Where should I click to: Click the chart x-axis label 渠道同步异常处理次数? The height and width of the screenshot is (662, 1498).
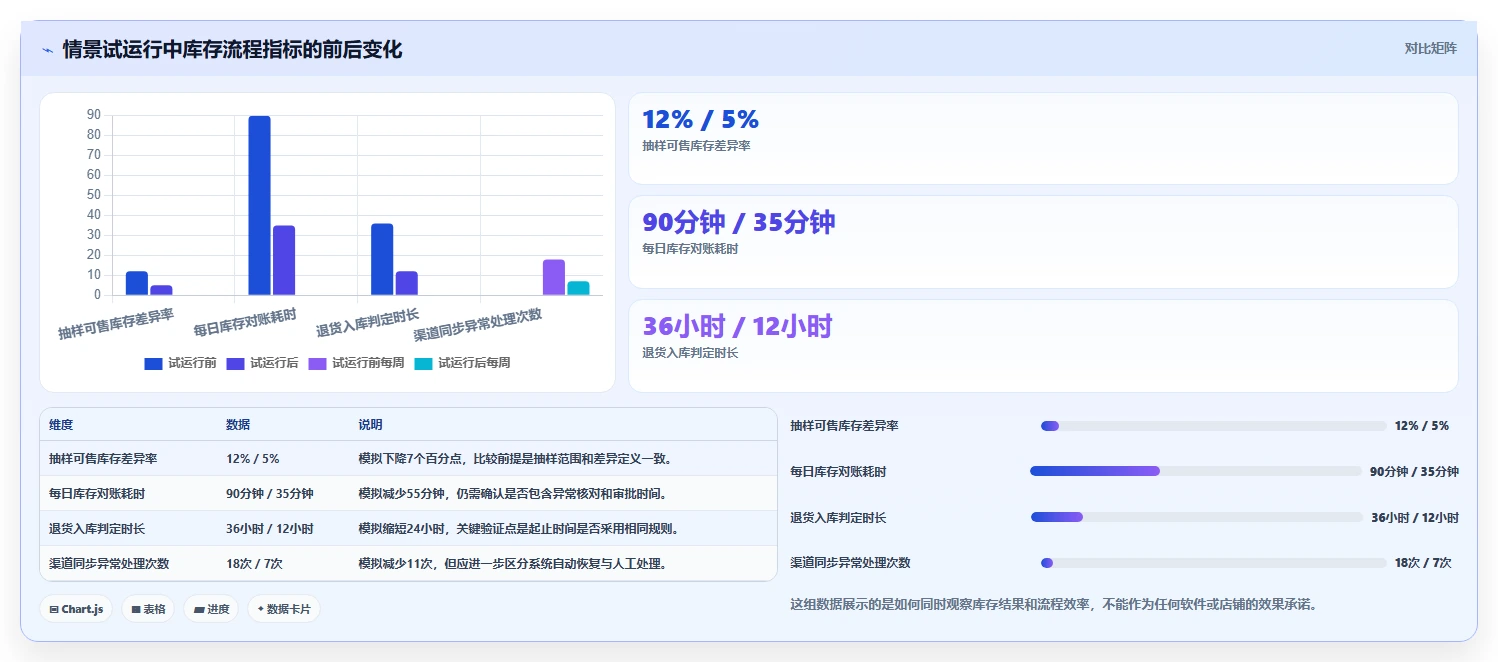coord(478,324)
